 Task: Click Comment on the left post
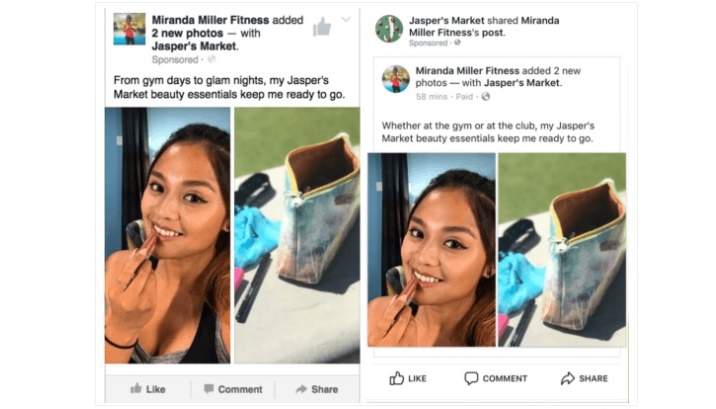(x=233, y=389)
